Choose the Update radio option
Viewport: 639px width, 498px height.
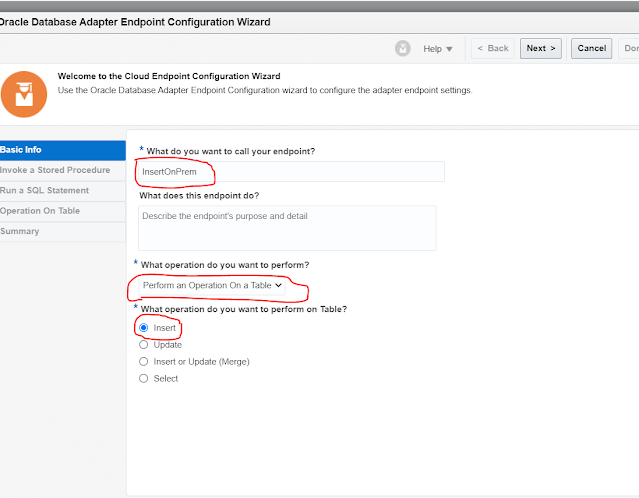point(143,345)
